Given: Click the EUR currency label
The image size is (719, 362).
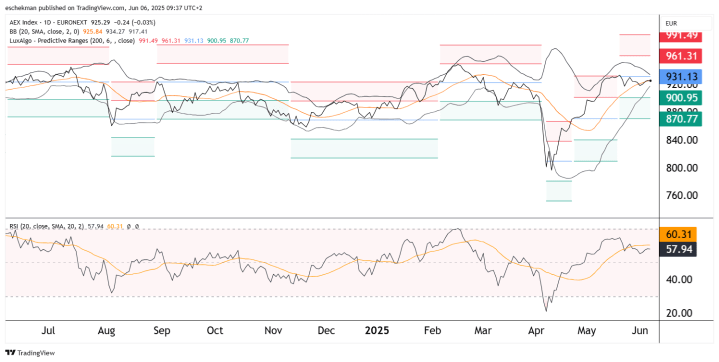Looking at the screenshot, I should pos(671,23).
